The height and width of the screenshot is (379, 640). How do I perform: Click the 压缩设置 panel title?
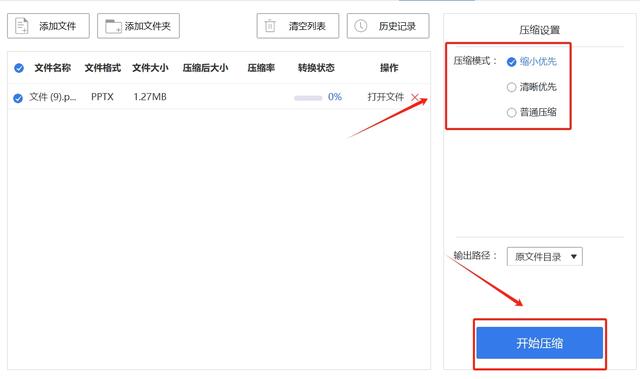(x=540, y=30)
